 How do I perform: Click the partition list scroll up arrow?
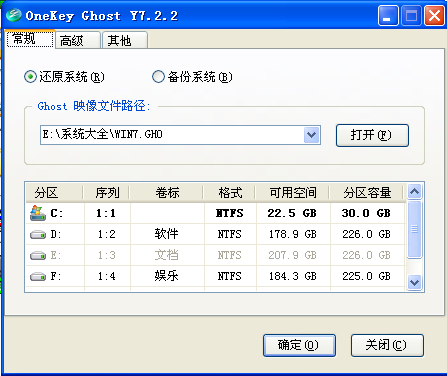(x=414, y=192)
